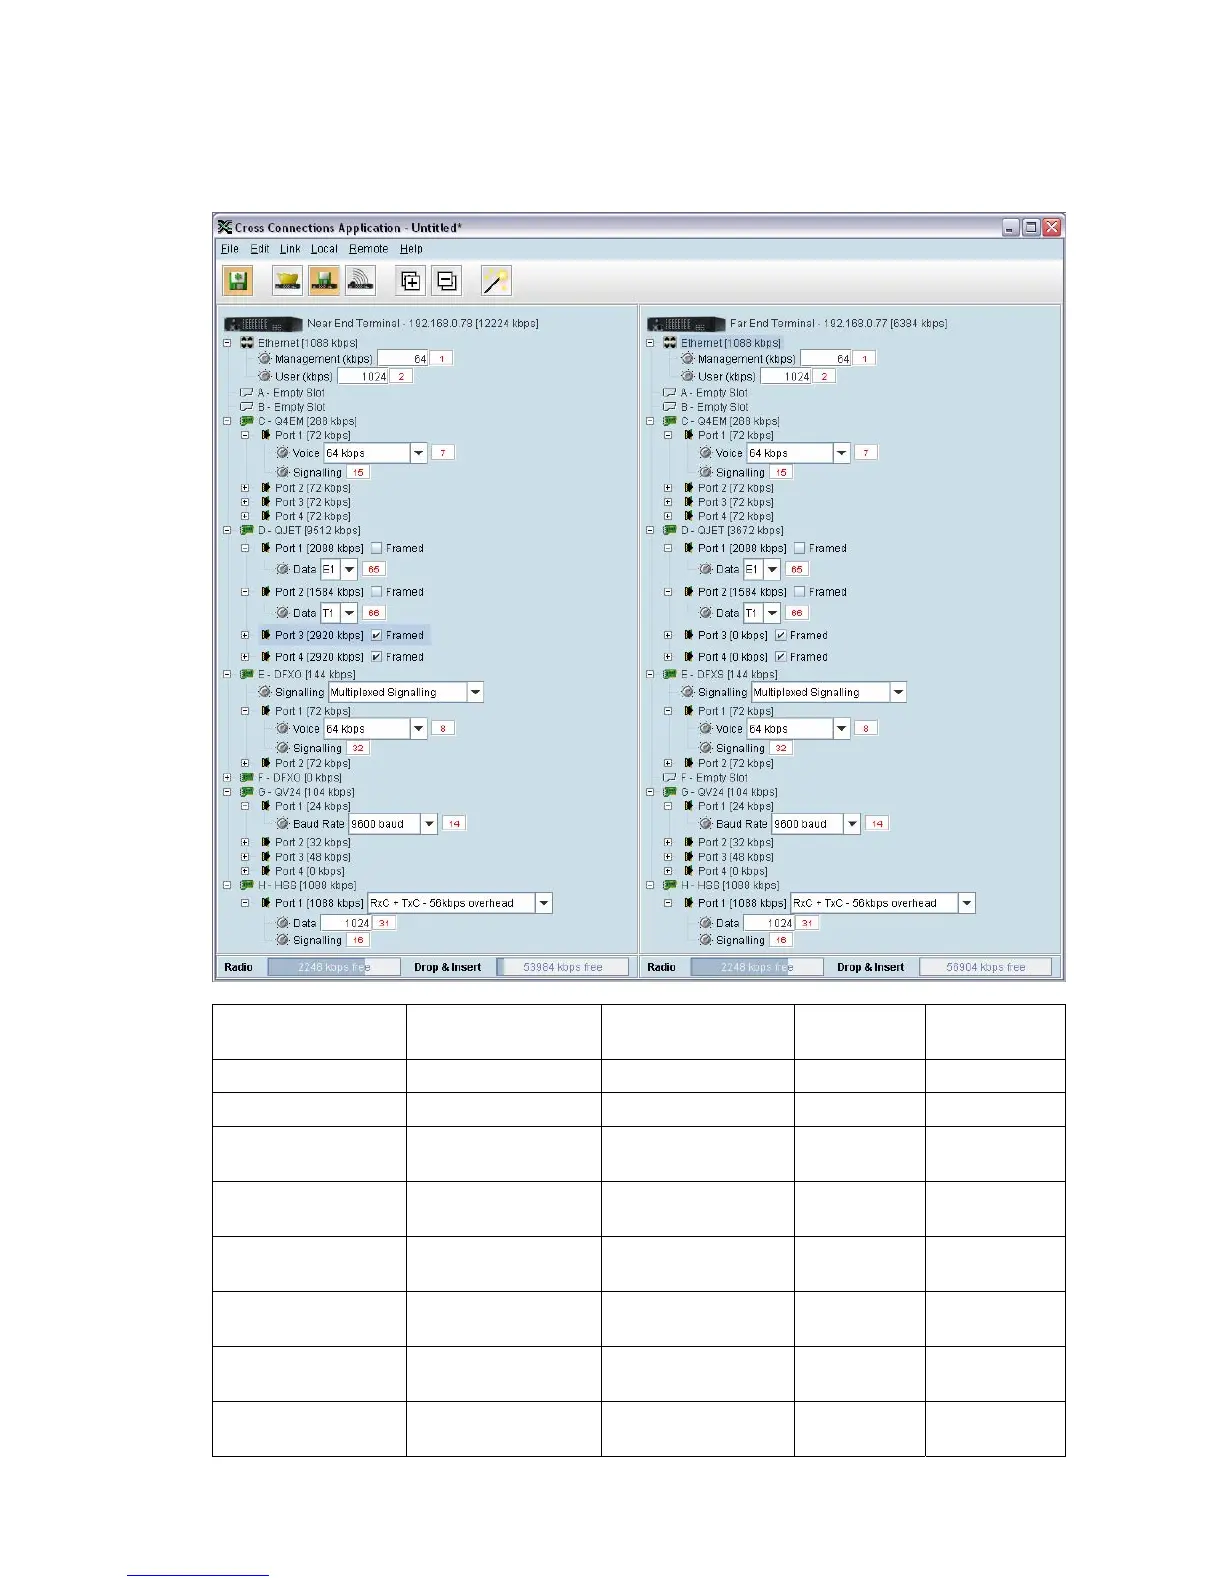Click Far End Drop & Insert 56904 kbps bar
1224x1584 pixels.
(986, 967)
